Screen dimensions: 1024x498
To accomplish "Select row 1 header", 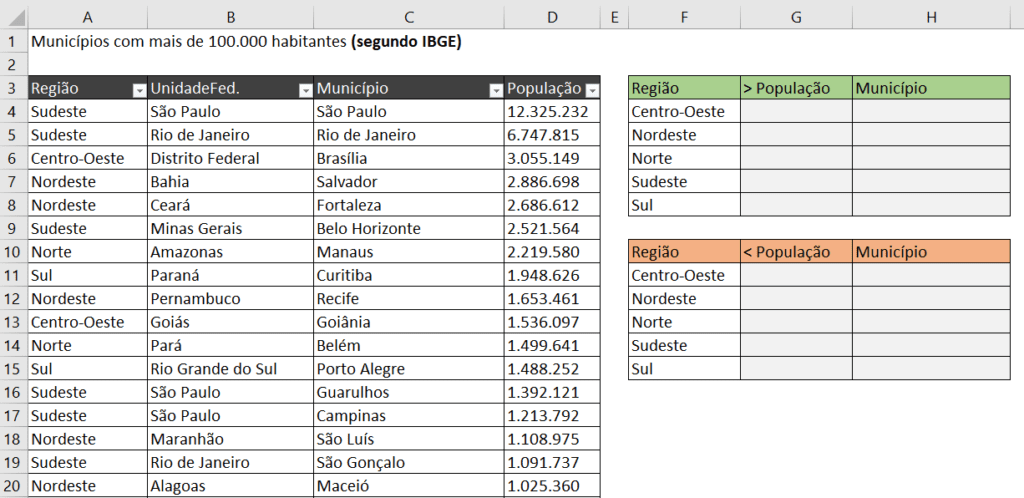I will (14, 42).
